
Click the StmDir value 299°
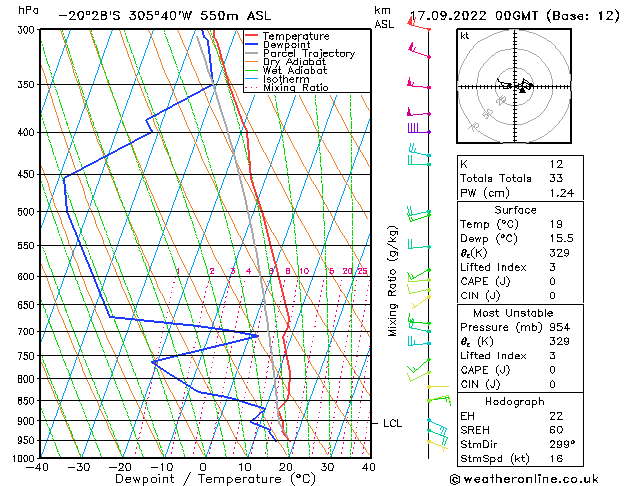(x=562, y=444)
